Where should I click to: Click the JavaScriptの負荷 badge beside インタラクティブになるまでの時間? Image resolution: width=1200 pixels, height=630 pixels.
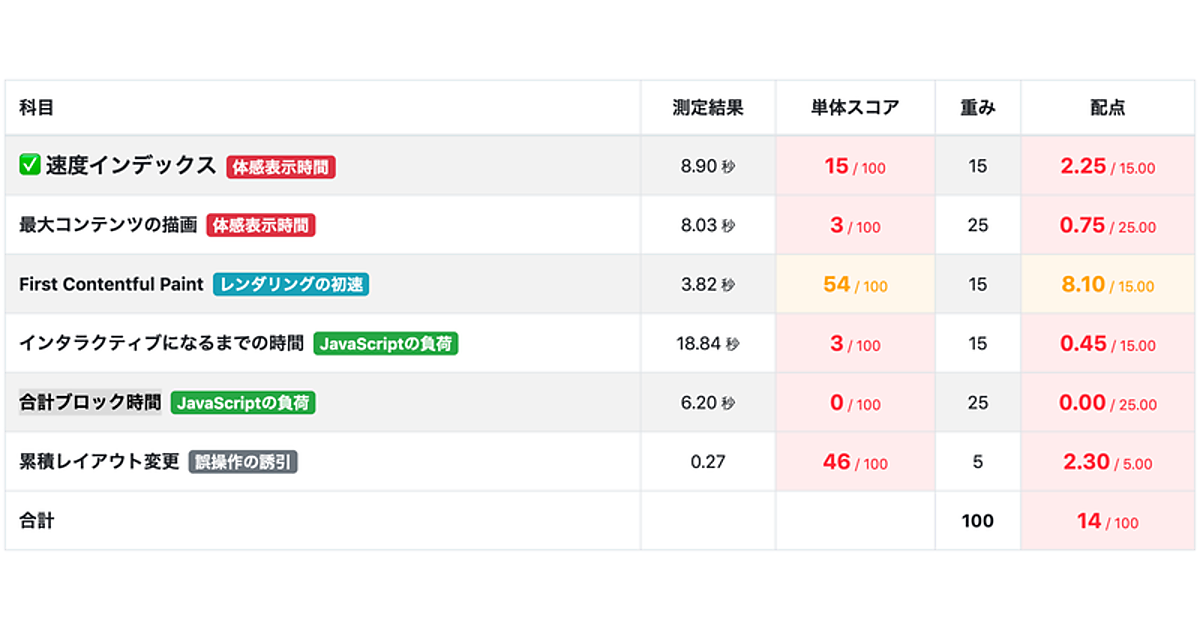[386, 344]
